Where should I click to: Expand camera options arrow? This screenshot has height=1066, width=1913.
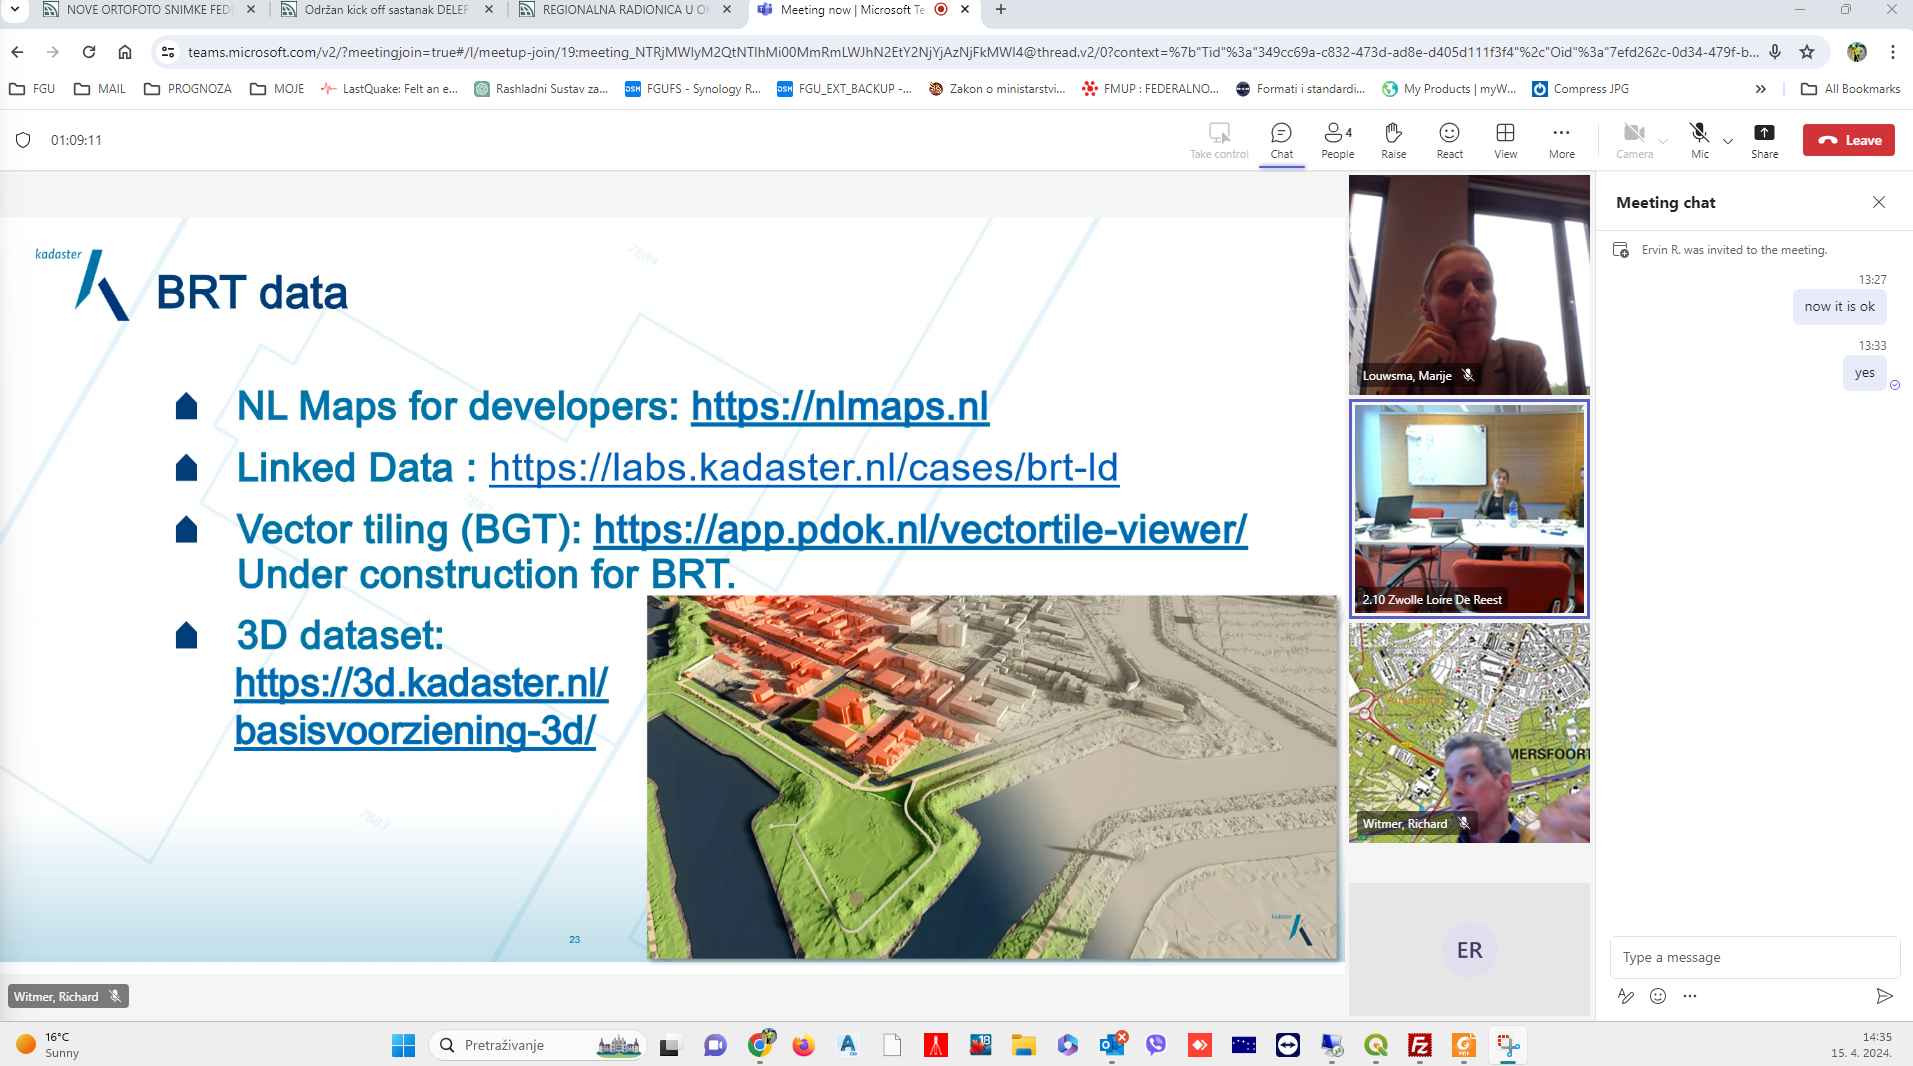[1663, 141]
